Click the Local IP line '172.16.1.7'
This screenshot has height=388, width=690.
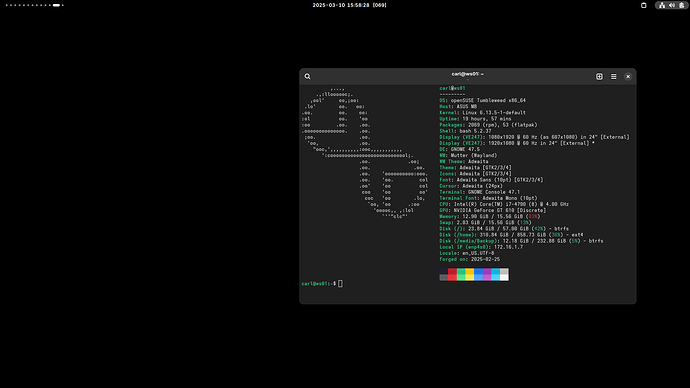(x=481, y=247)
